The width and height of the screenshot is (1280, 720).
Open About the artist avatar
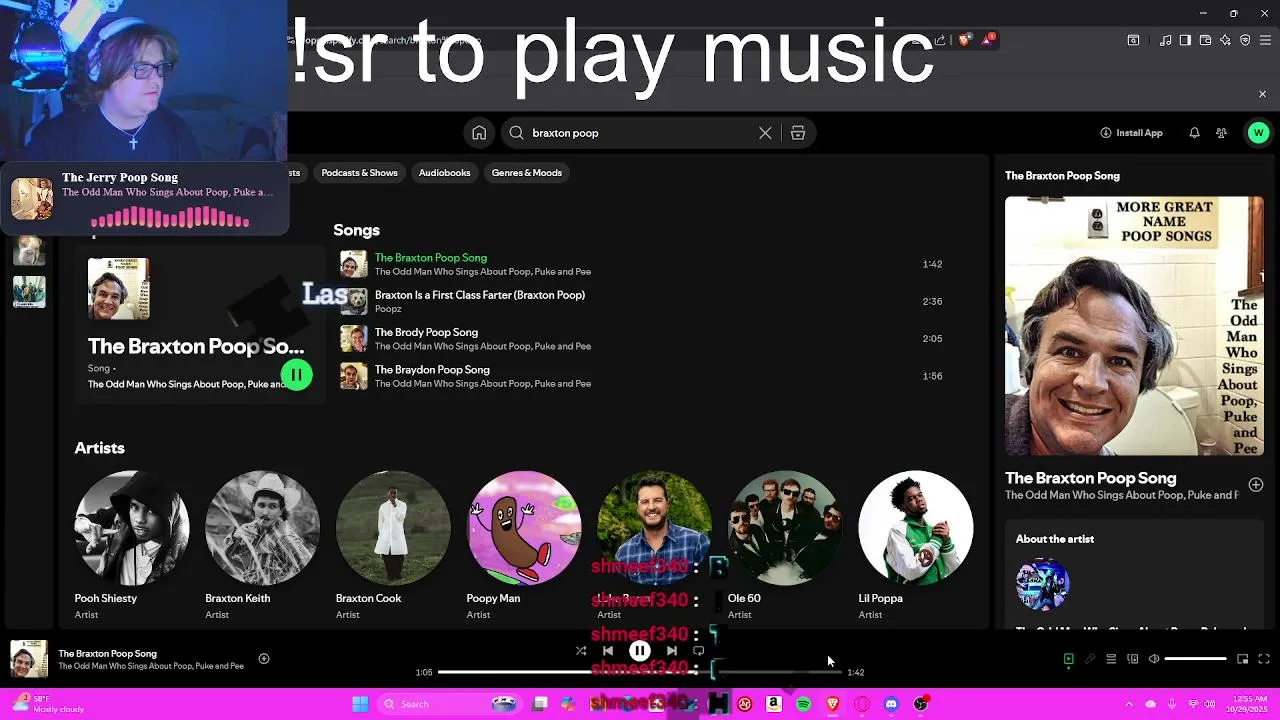(x=1042, y=584)
